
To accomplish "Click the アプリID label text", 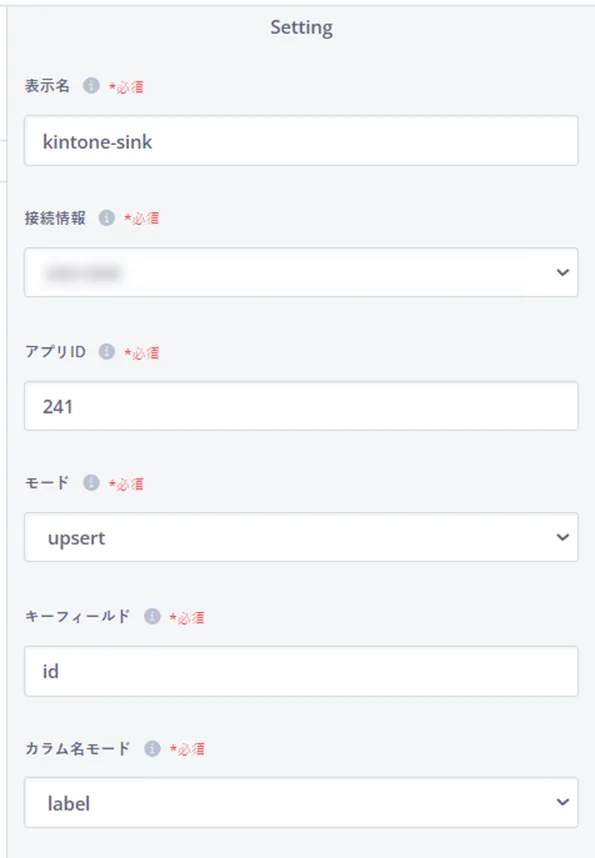I will point(55,351).
